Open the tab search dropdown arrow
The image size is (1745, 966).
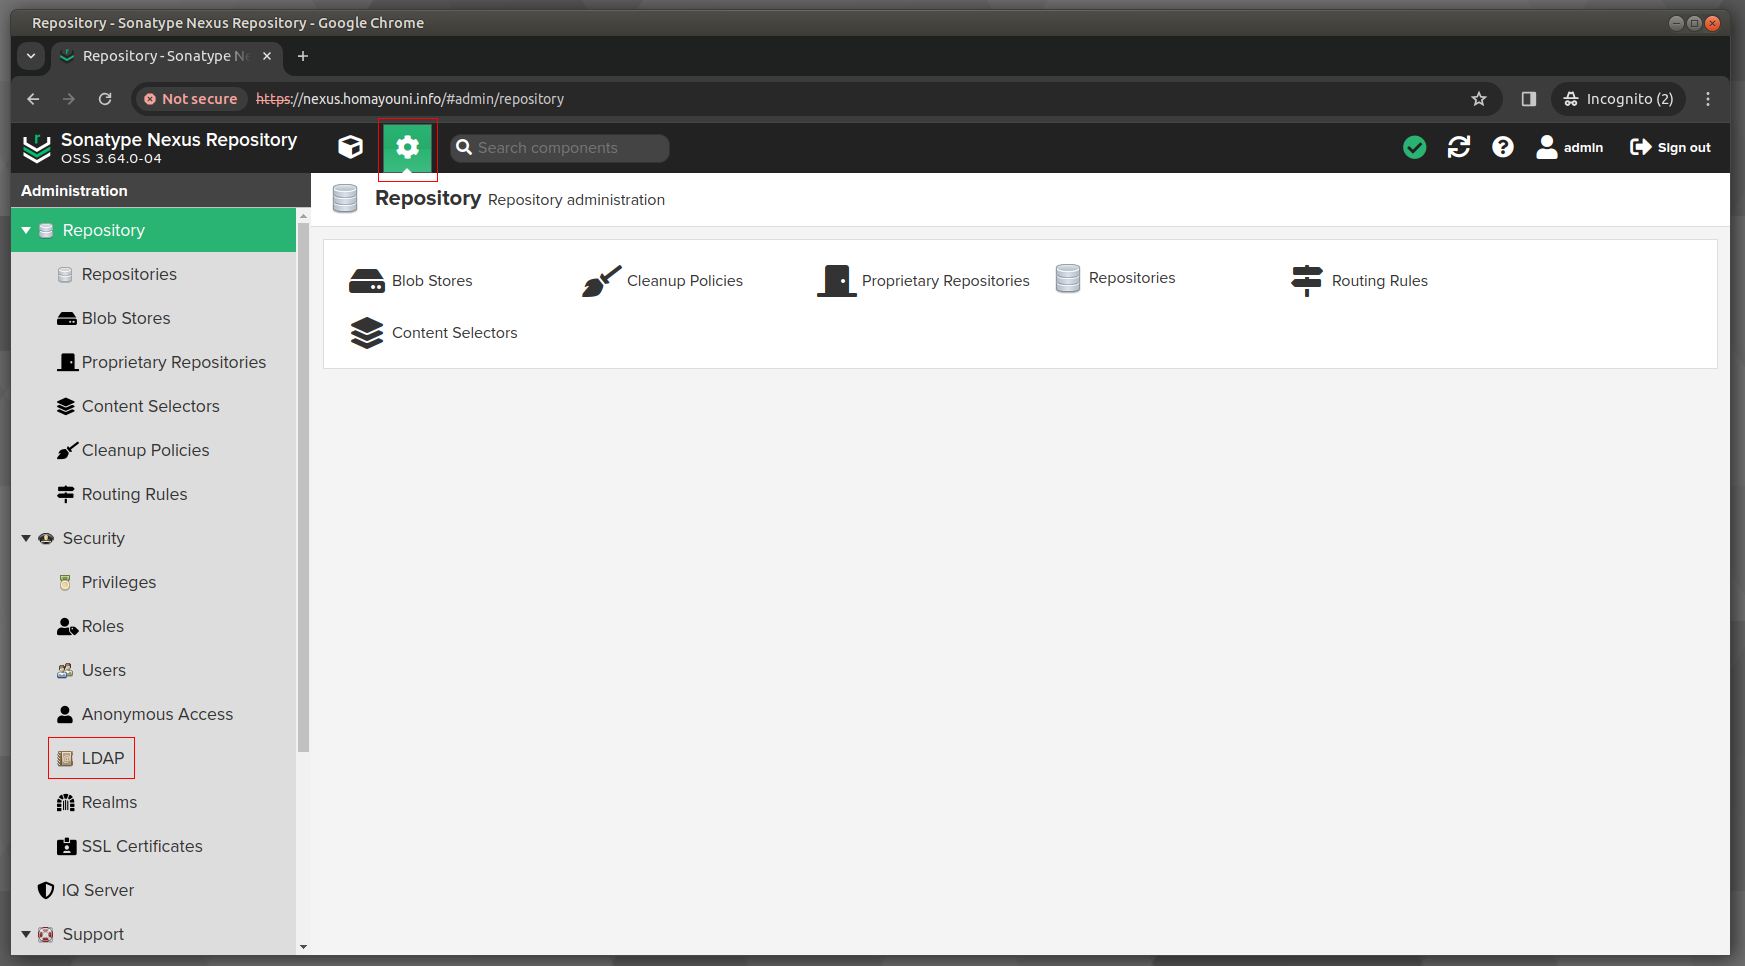tap(31, 56)
